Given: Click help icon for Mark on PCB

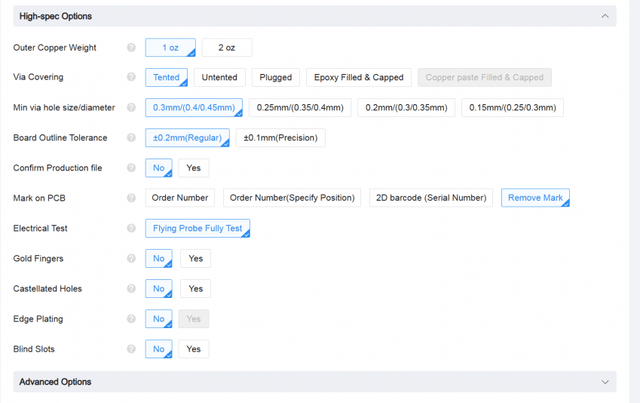Looking at the screenshot, I should 131,198.
